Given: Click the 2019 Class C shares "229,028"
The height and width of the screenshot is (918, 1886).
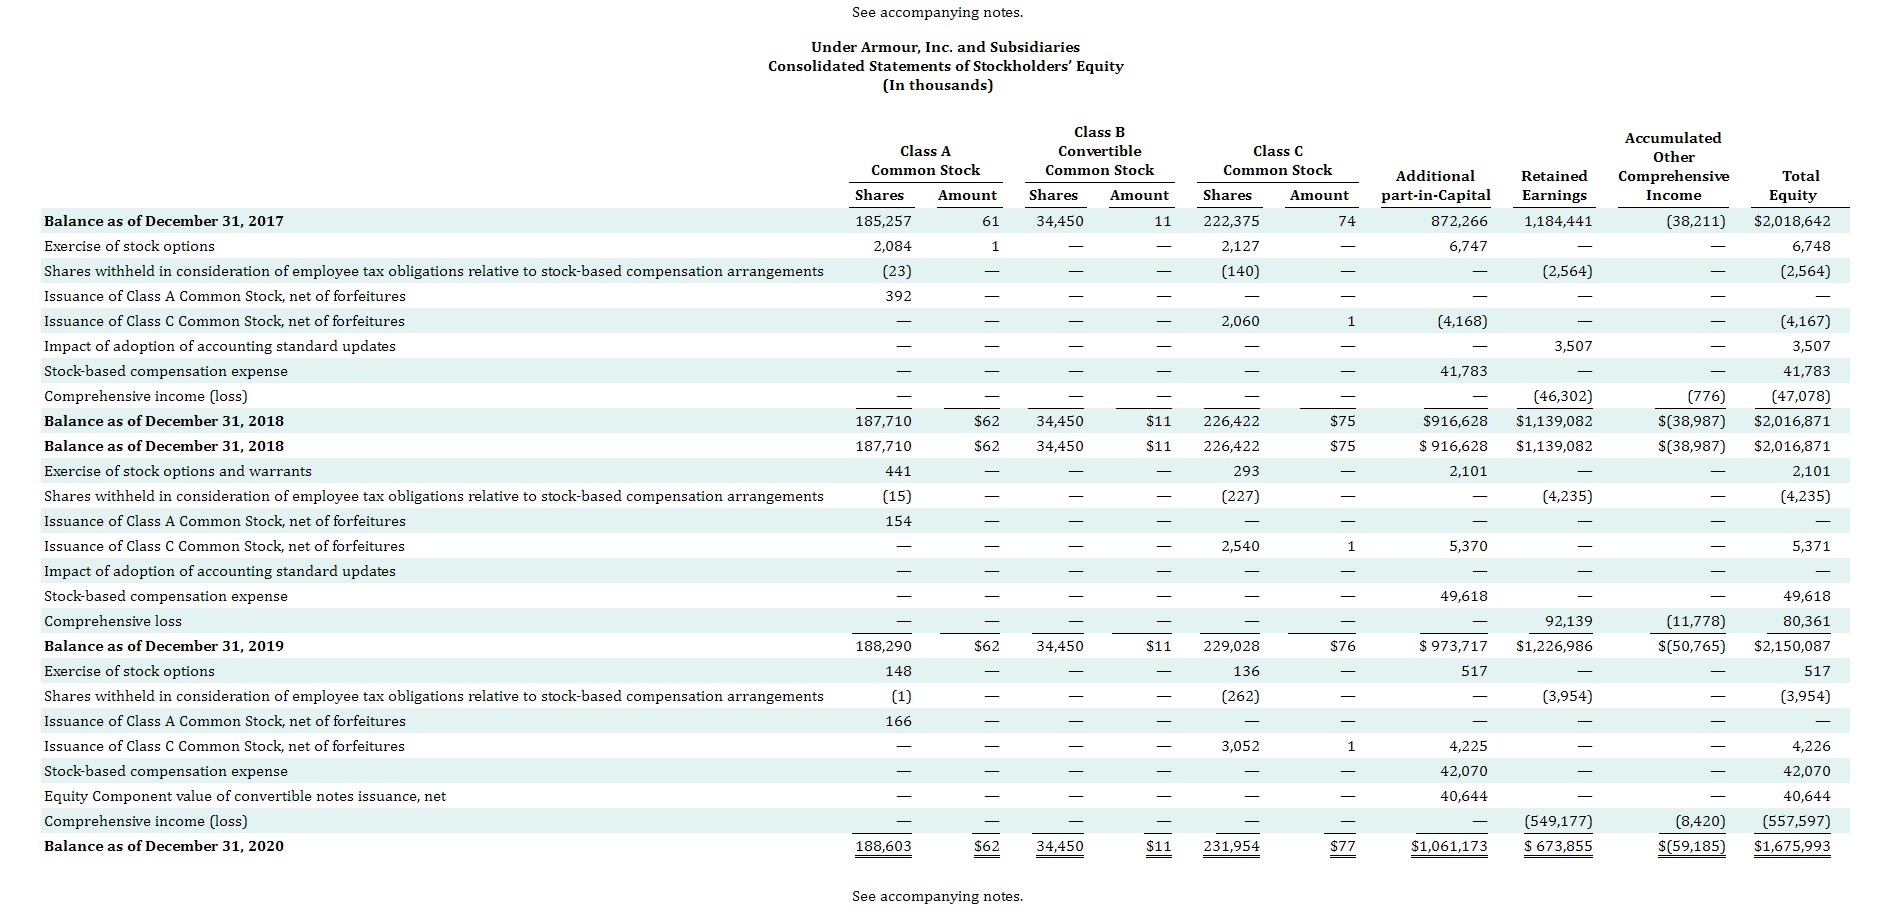Looking at the screenshot, I should click(1231, 646).
